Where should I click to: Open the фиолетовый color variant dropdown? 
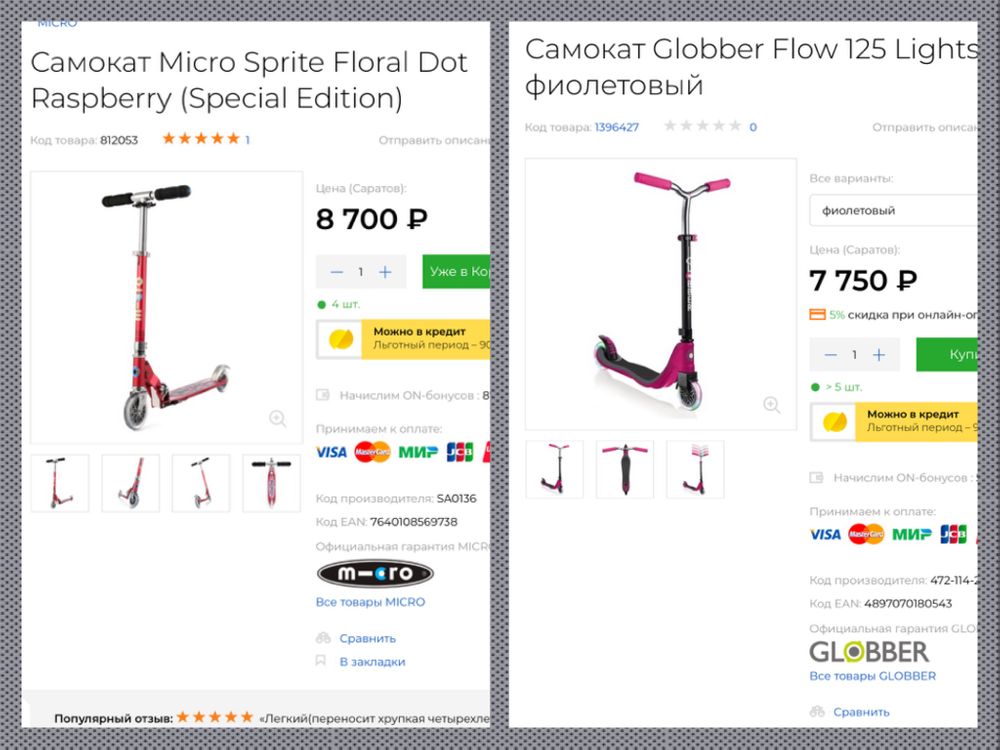click(895, 211)
